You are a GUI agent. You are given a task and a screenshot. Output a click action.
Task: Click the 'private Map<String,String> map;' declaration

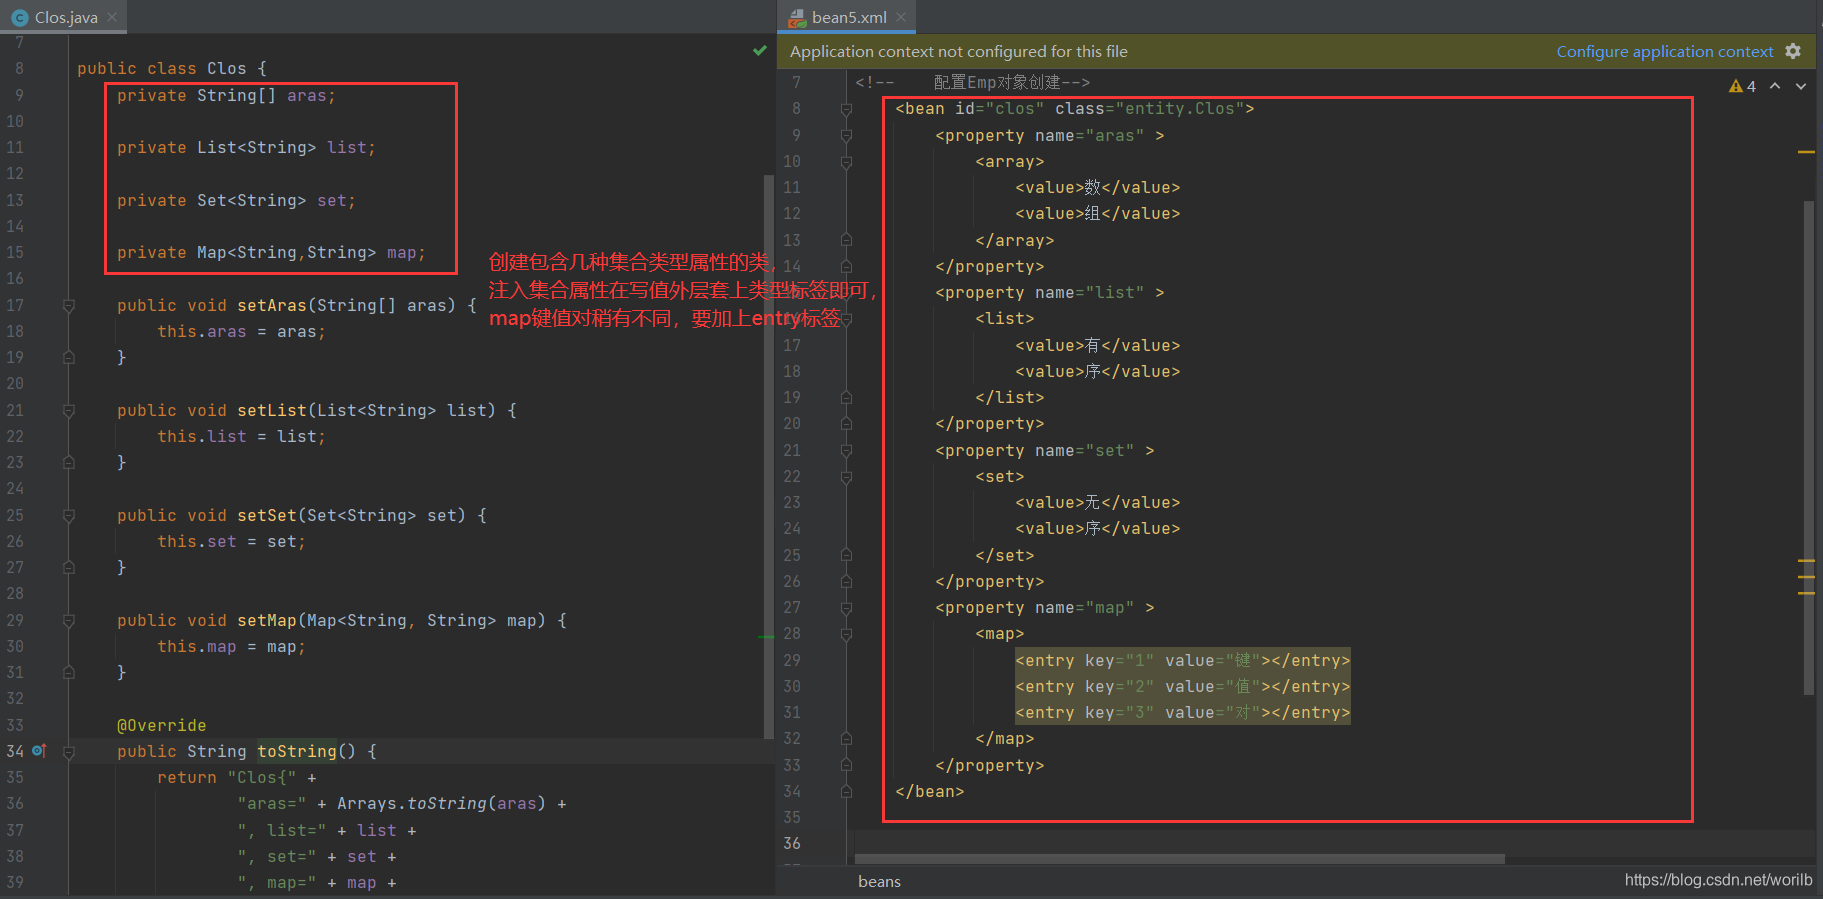(271, 252)
